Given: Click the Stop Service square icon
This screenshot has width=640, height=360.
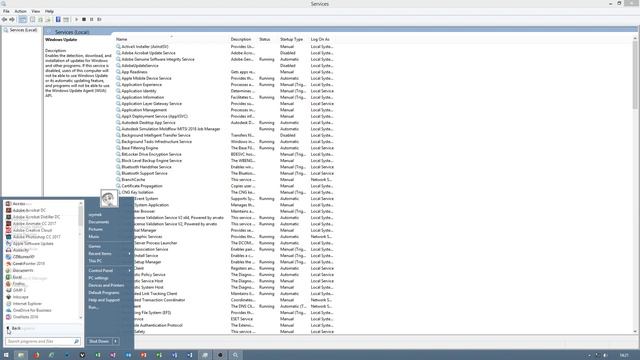Looking at the screenshot, I should click(84, 20).
